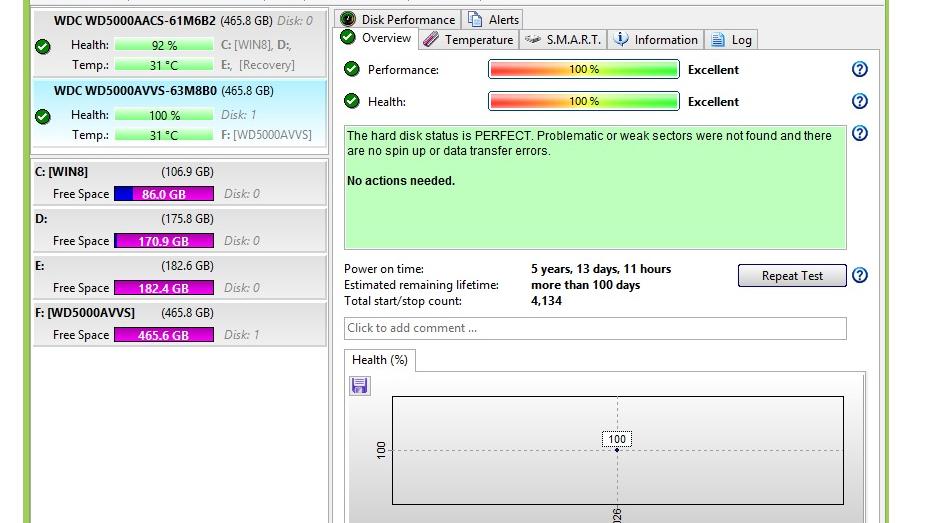Image resolution: width=929 pixels, height=523 pixels.
Task: Click the green disk status message box
Action: [595, 187]
